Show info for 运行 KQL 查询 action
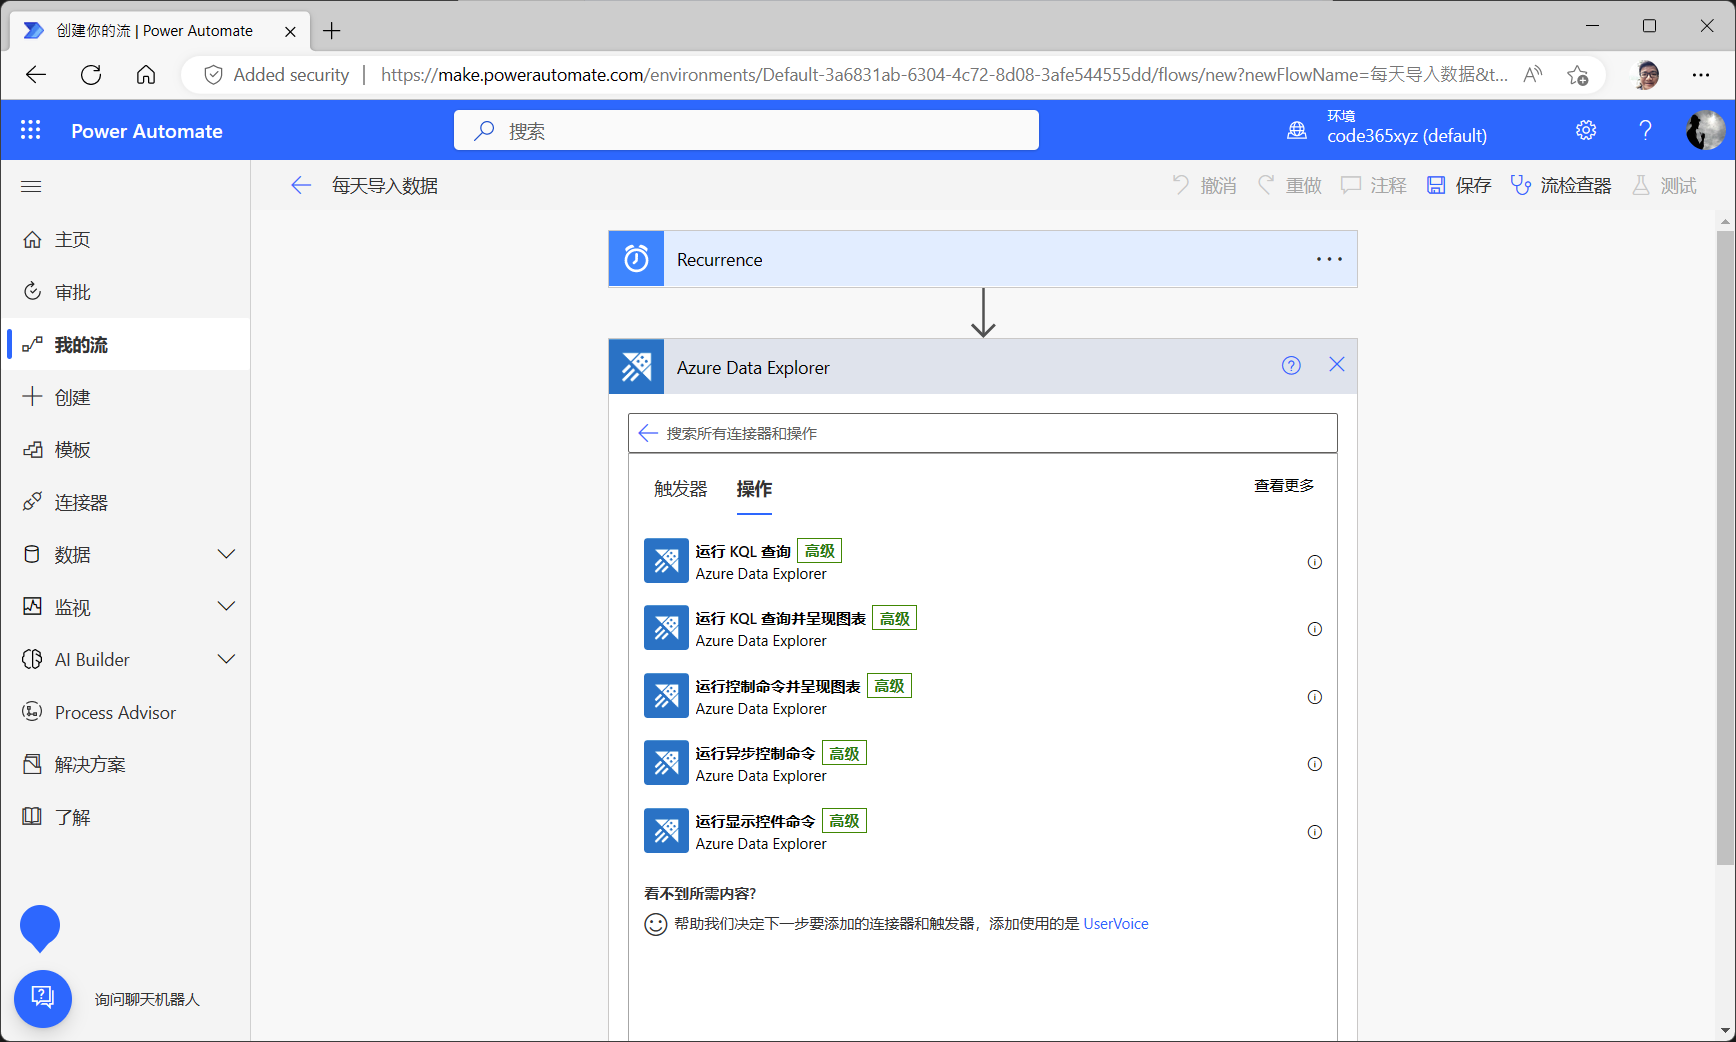Screen dimensions: 1736x1042 pos(1315,562)
